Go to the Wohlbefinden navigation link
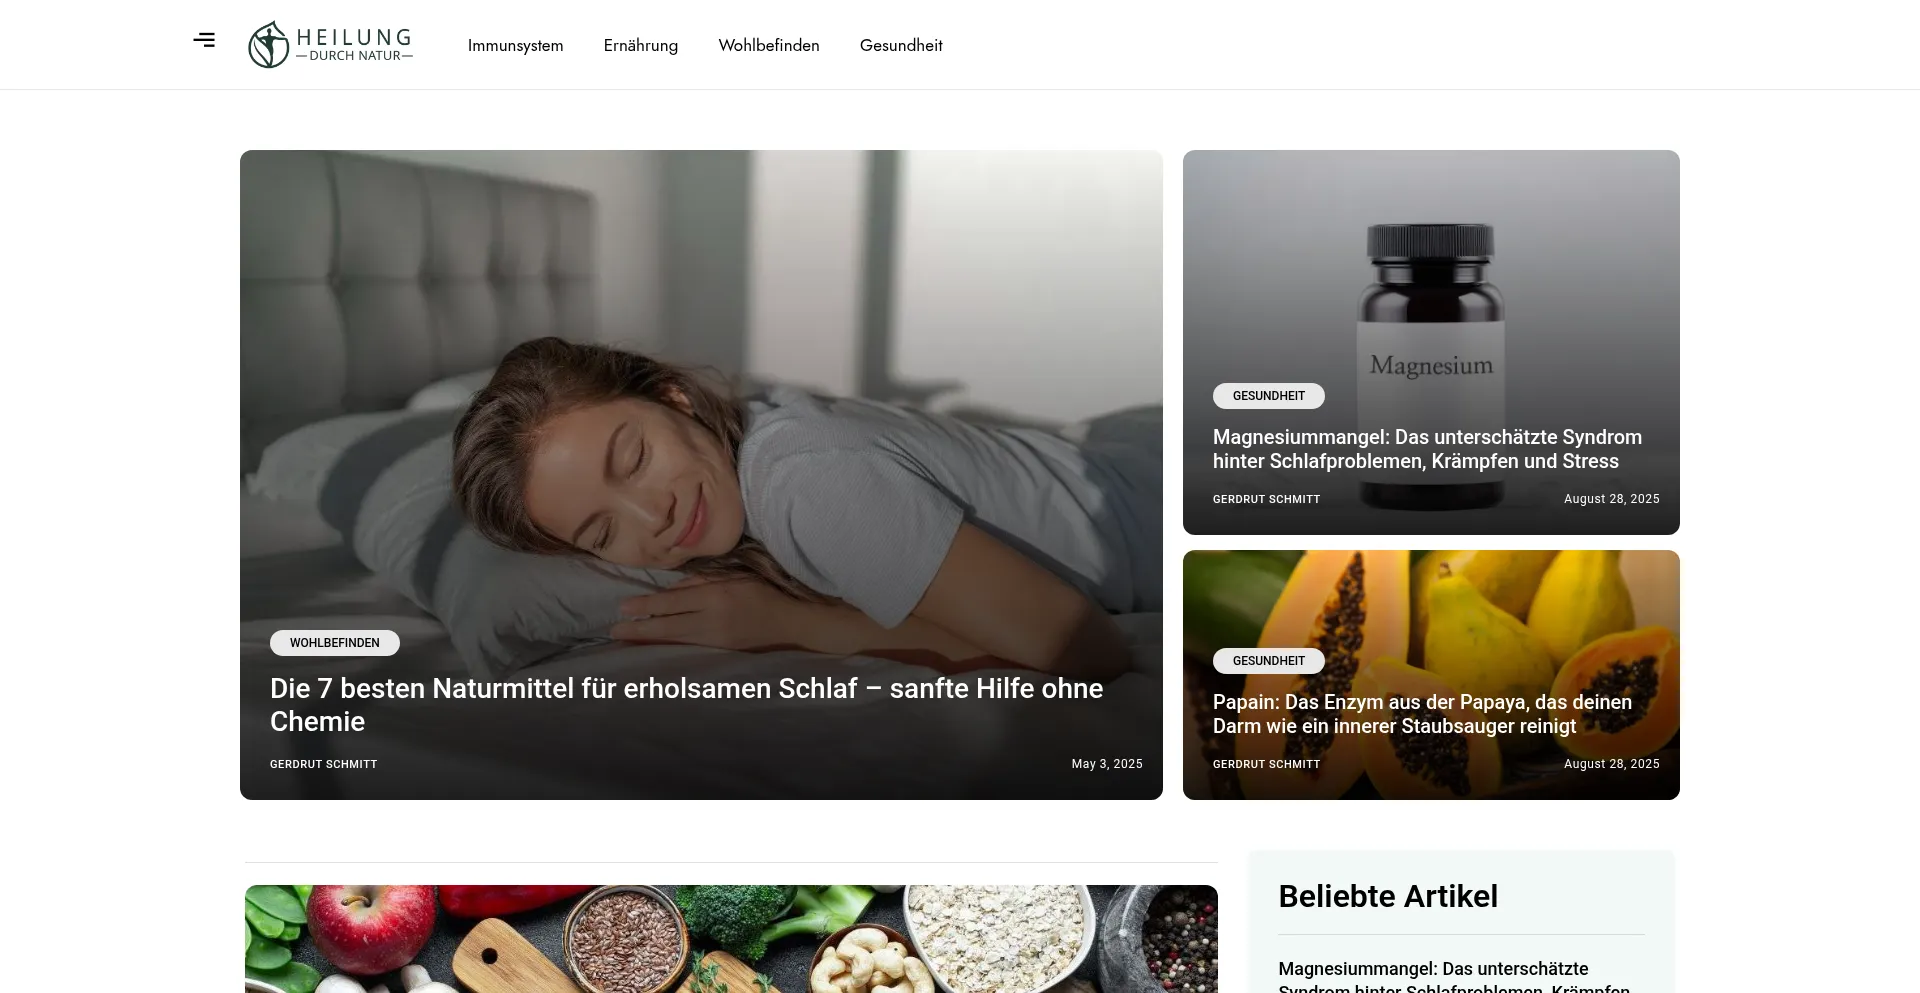The width and height of the screenshot is (1920, 993). tap(769, 45)
